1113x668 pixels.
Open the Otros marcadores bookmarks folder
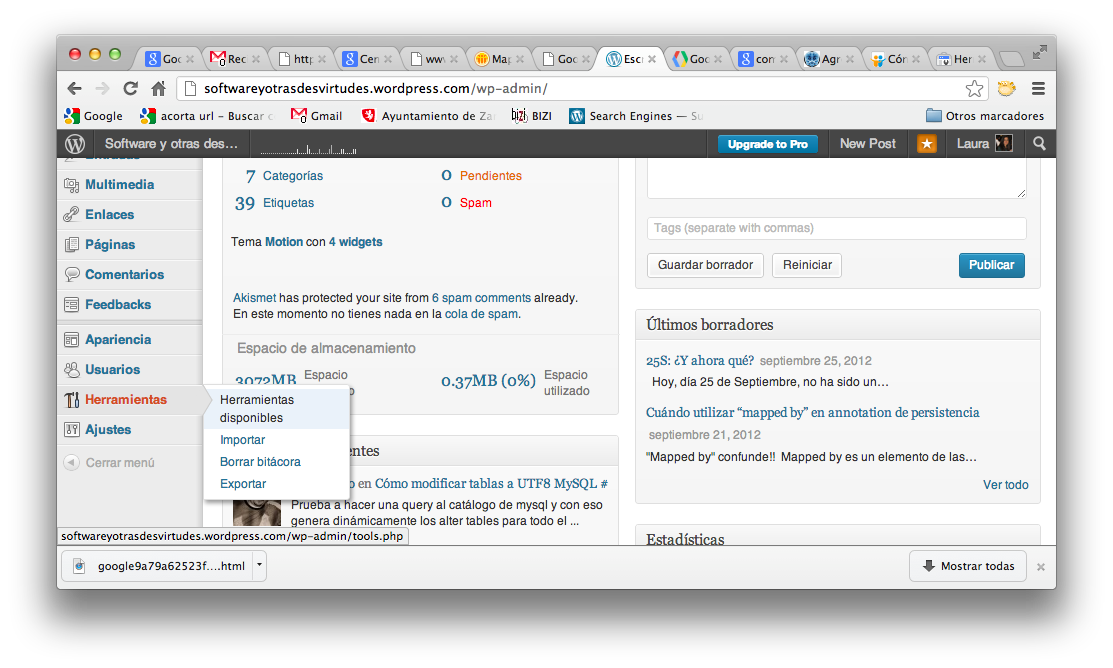[984, 116]
